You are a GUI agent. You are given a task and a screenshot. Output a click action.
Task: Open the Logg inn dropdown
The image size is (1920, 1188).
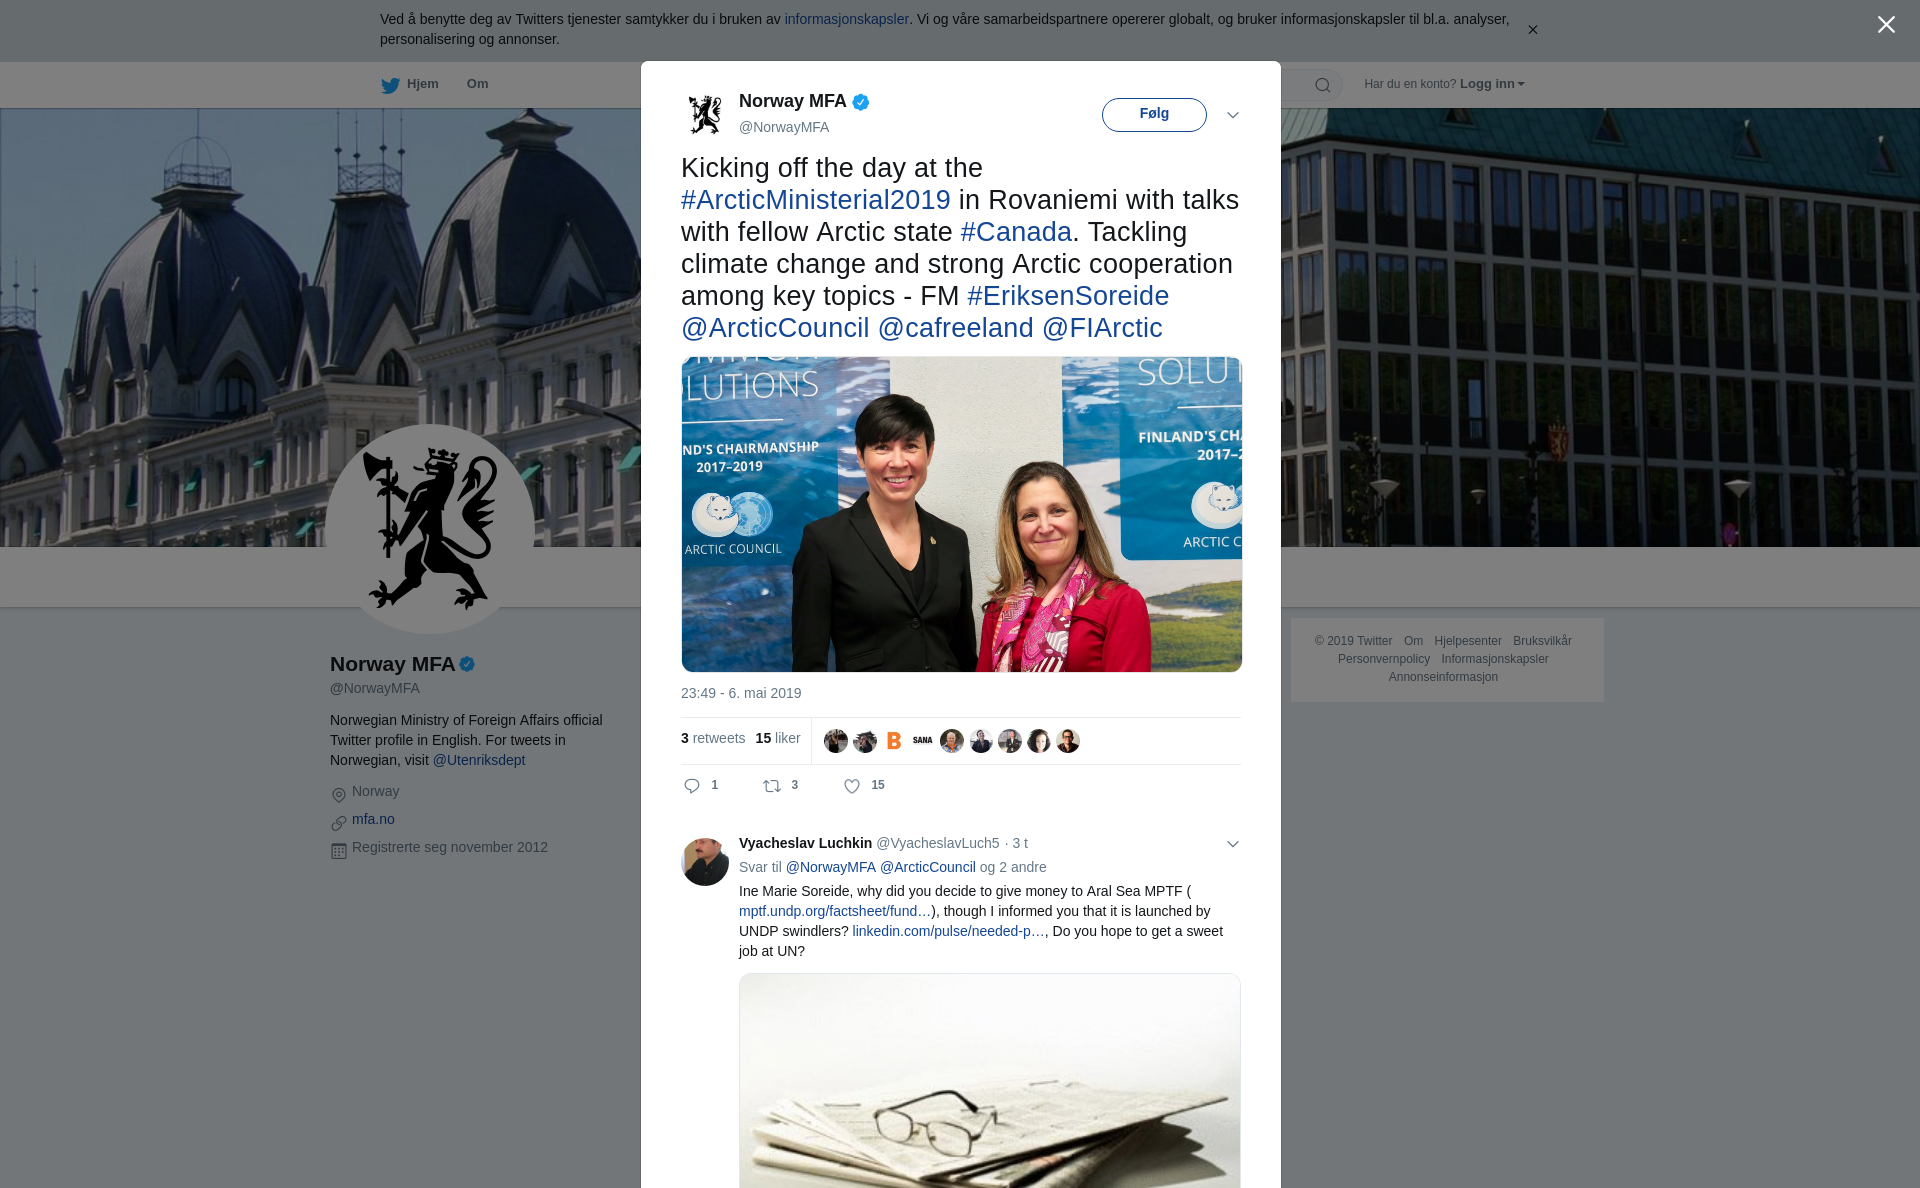(x=1492, y=84)
